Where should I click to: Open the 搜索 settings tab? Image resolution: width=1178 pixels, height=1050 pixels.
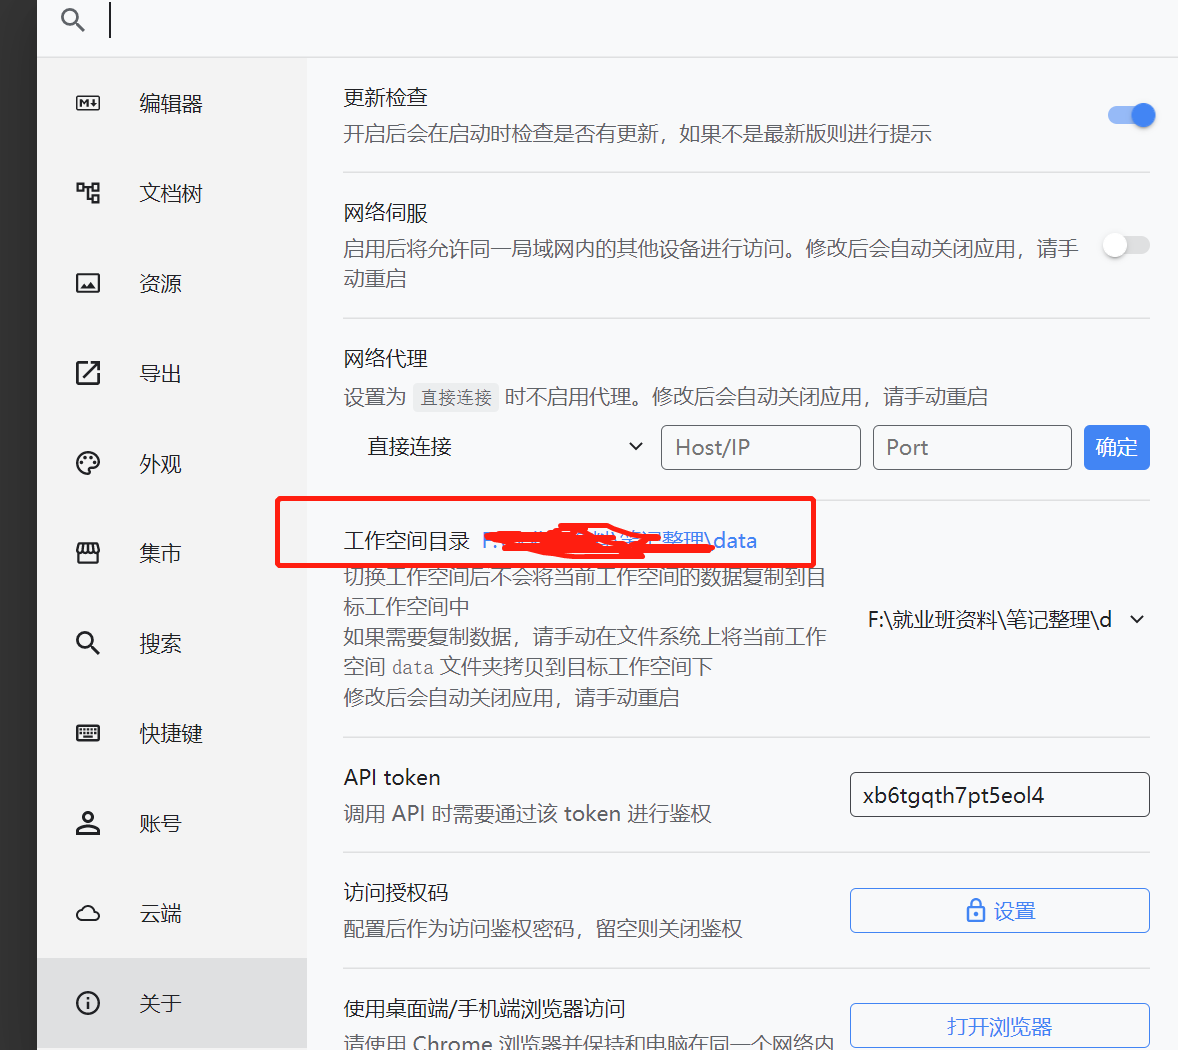[x=172, y=643]
